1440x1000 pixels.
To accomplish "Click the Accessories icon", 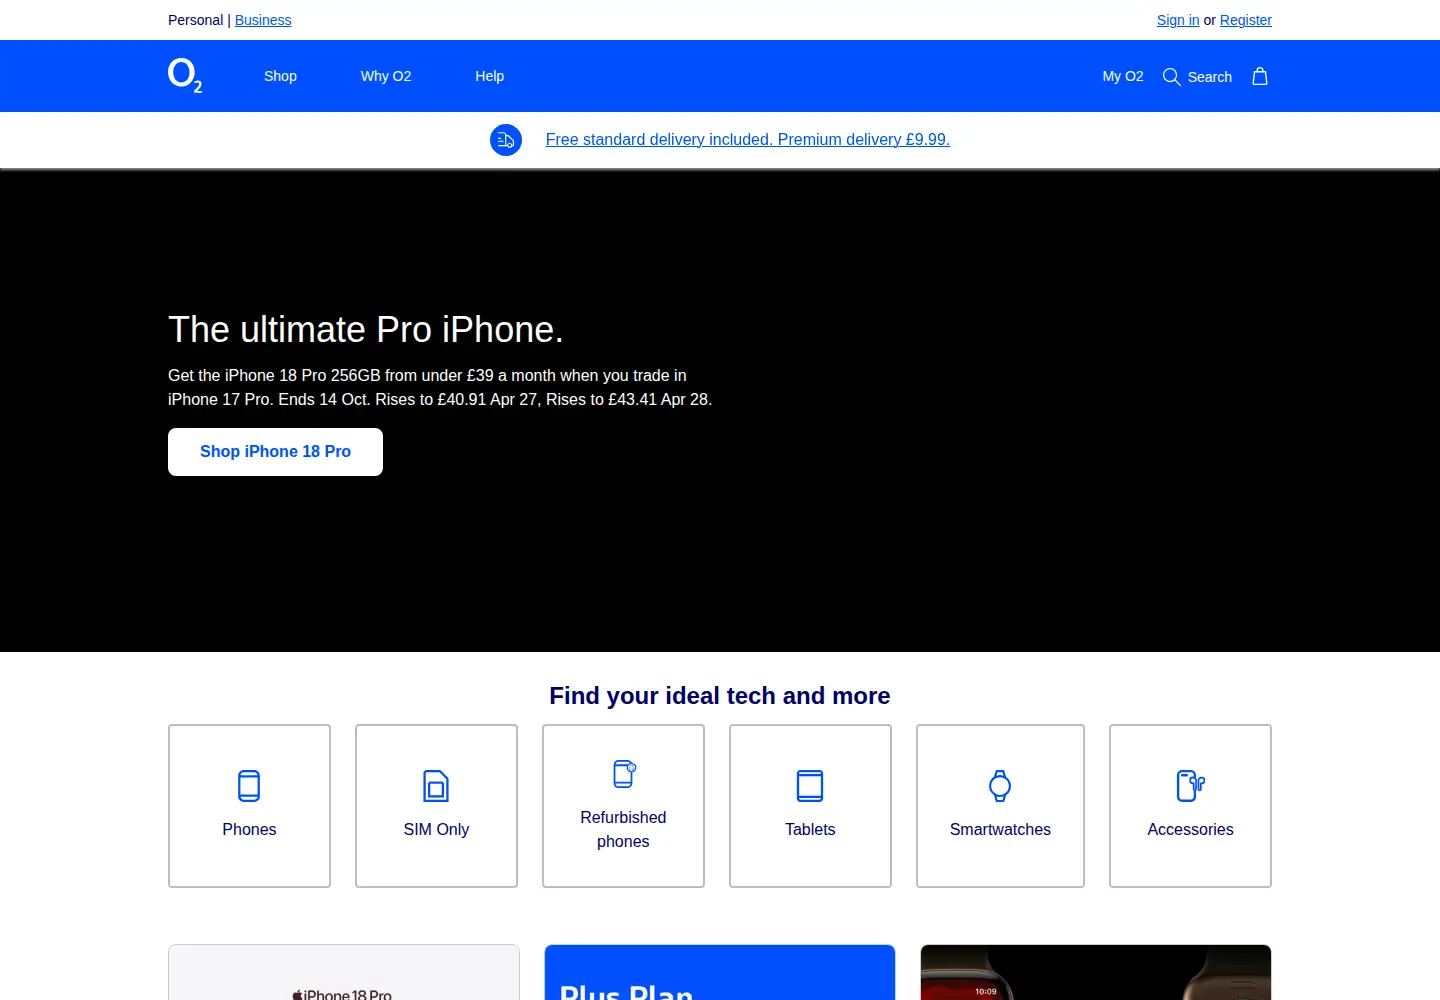I will tap(1190, 786).
